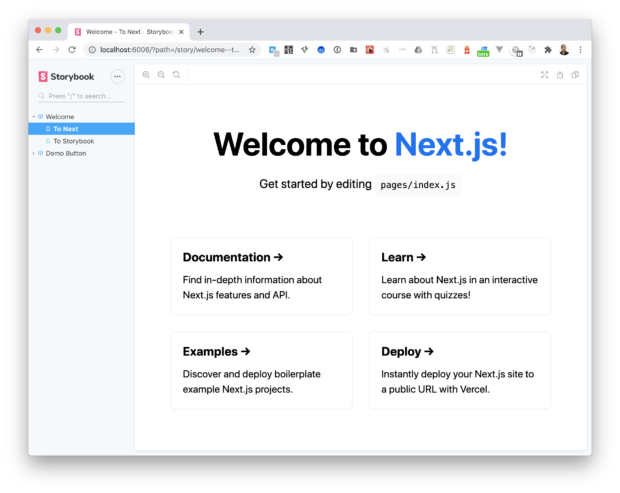Click the folder extension icon
620x493 pixels.
point(353,50)
